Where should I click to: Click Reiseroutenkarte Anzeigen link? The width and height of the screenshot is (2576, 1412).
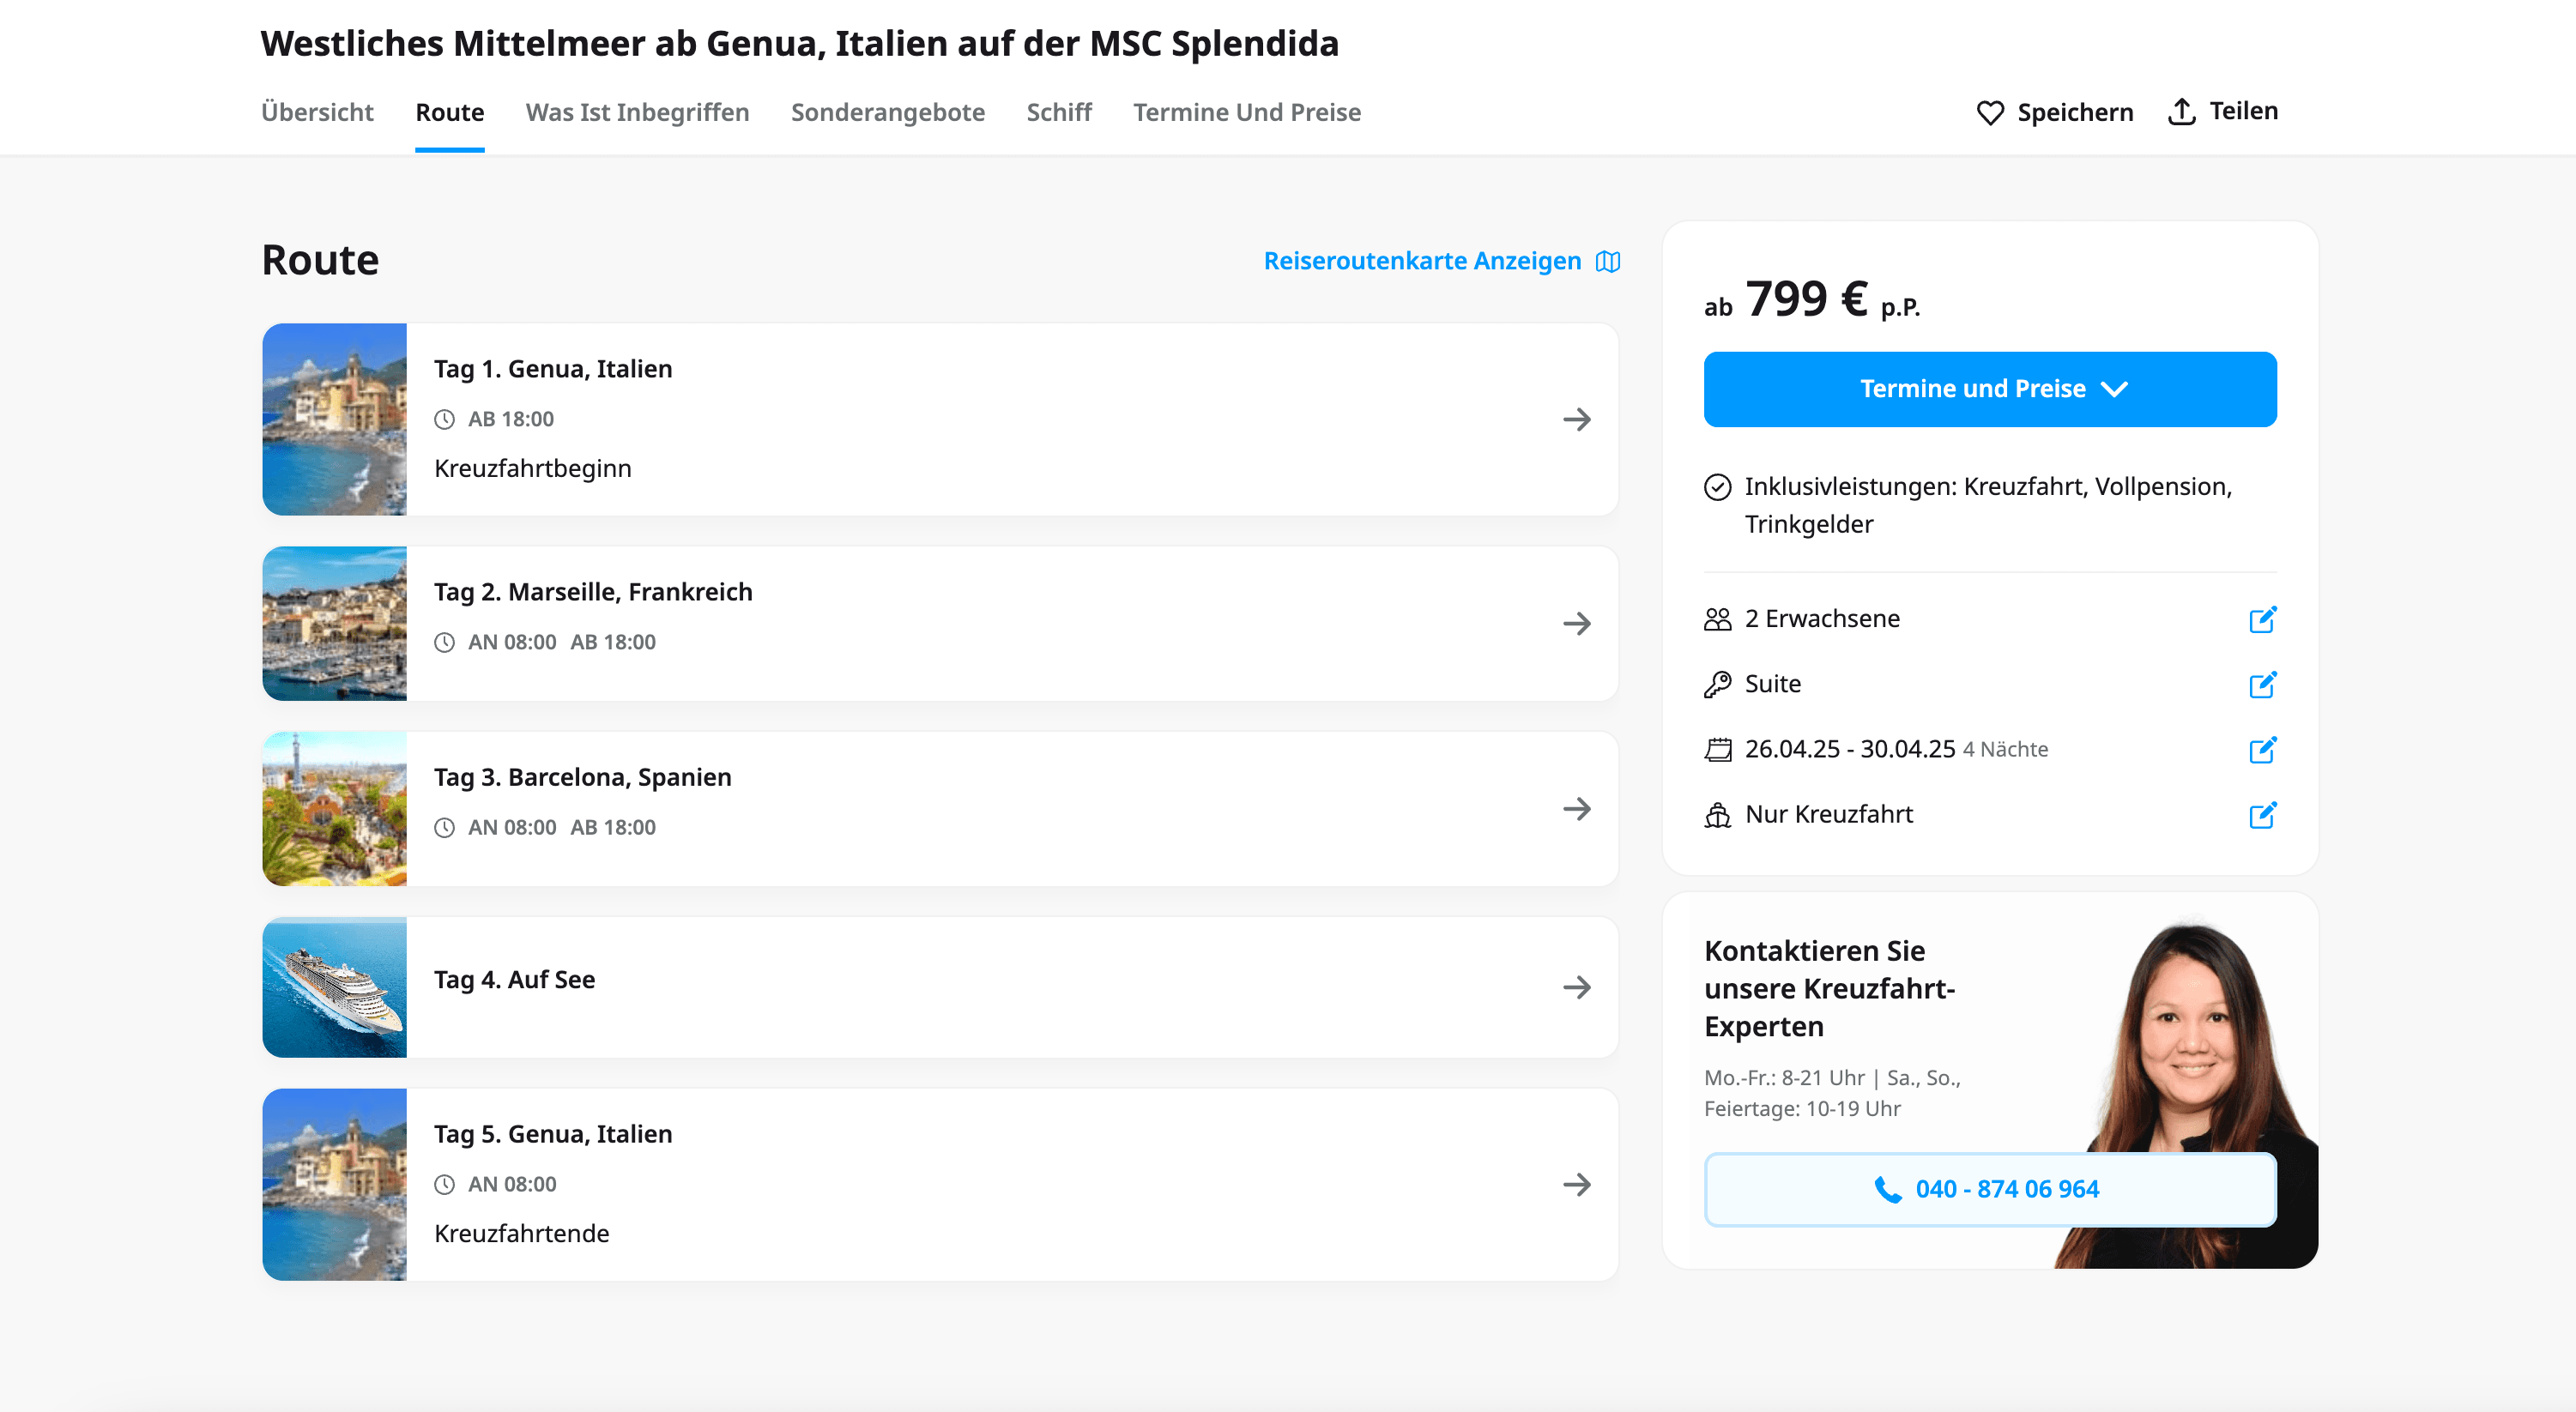(1421, 261)
